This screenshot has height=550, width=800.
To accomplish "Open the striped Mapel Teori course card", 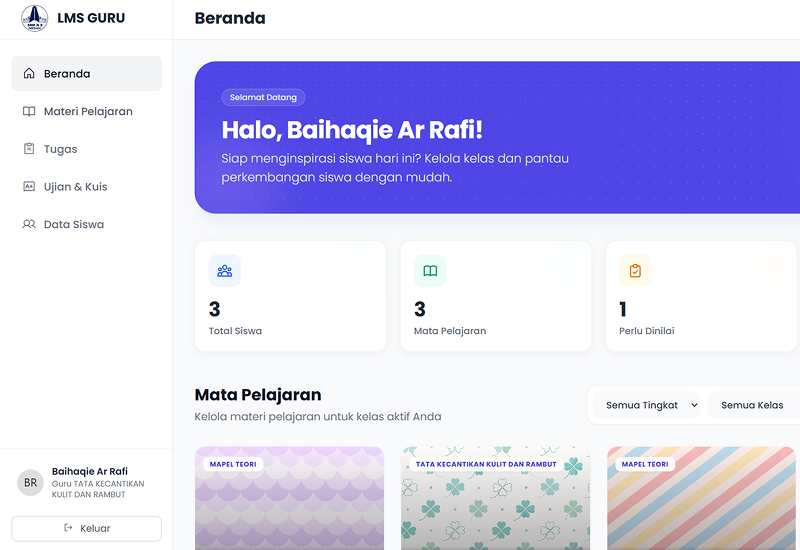I will pyautogui.click(x=701, y=498).
